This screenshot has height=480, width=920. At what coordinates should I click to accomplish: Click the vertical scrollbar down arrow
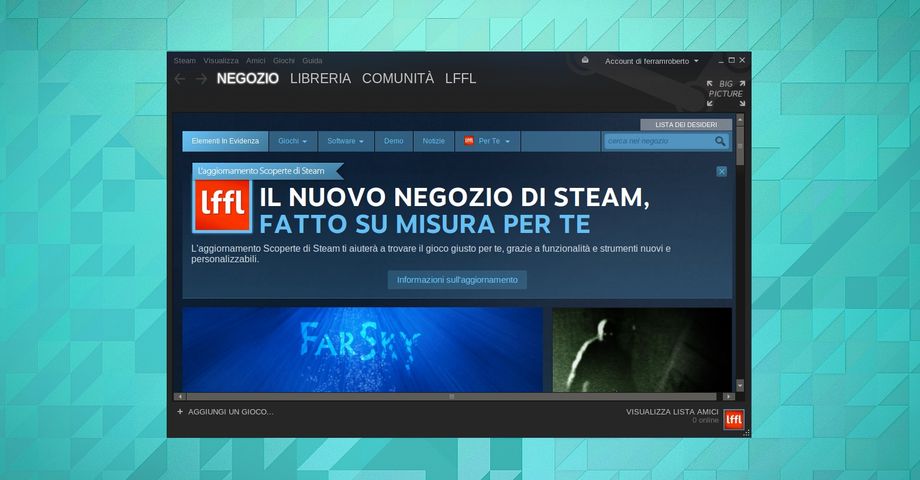(x=740, y=386)
